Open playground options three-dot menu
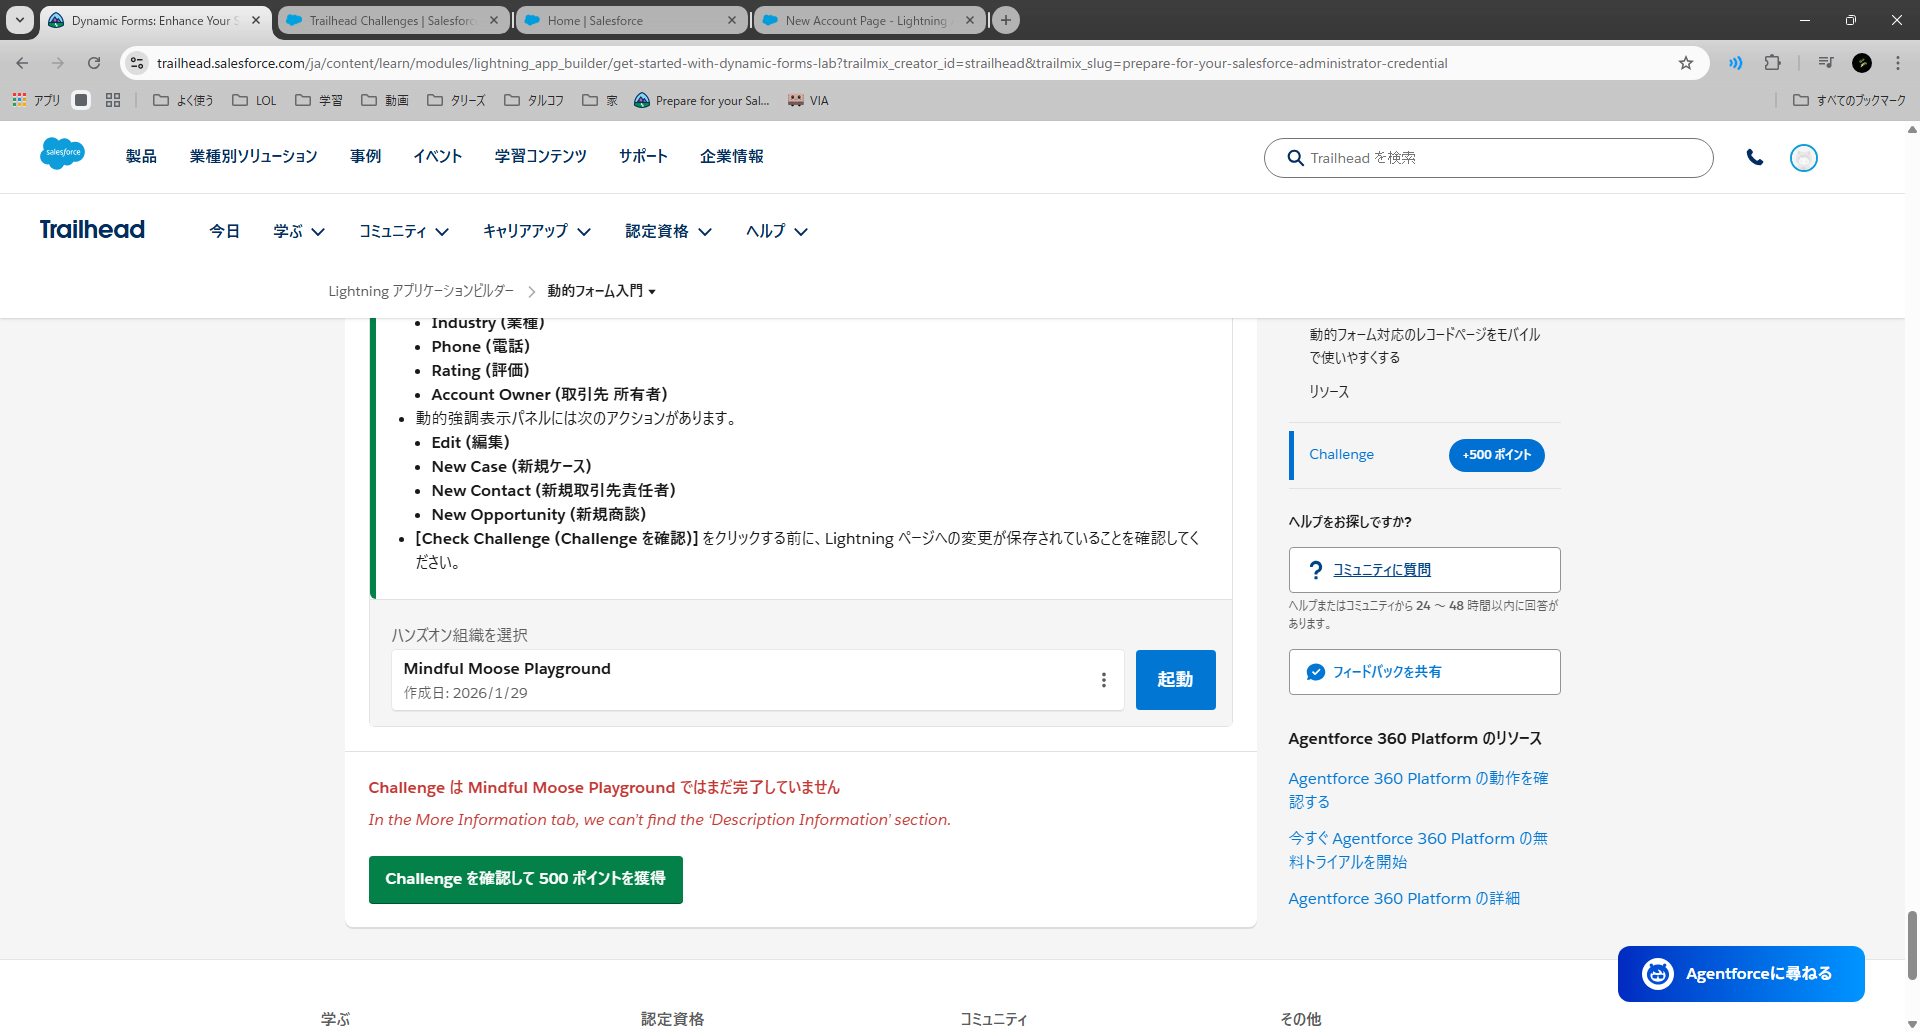1920x1032 pixels. pyautogui.click(x=1103, y=680)
